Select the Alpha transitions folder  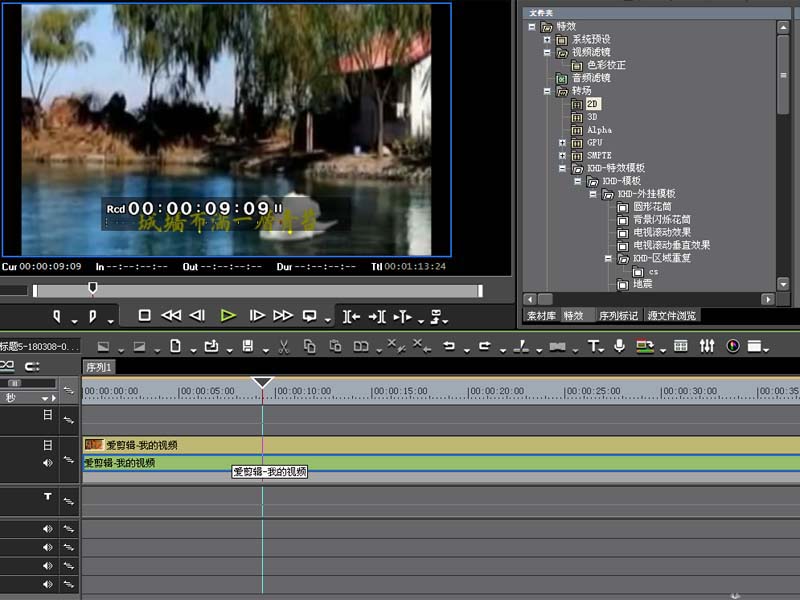click(x=599, y=130)
